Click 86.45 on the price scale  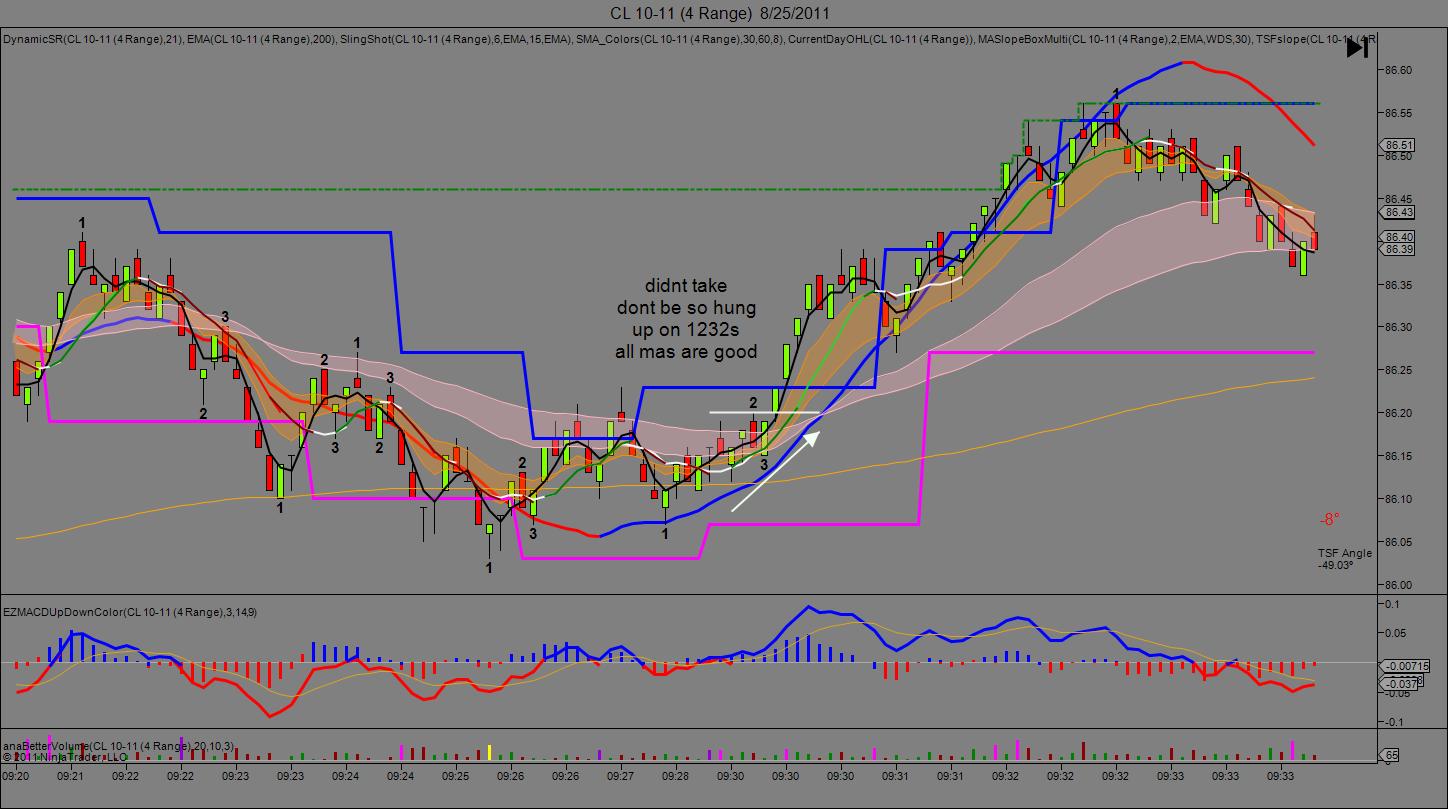pyautogui.click(x=1398, y=199)
